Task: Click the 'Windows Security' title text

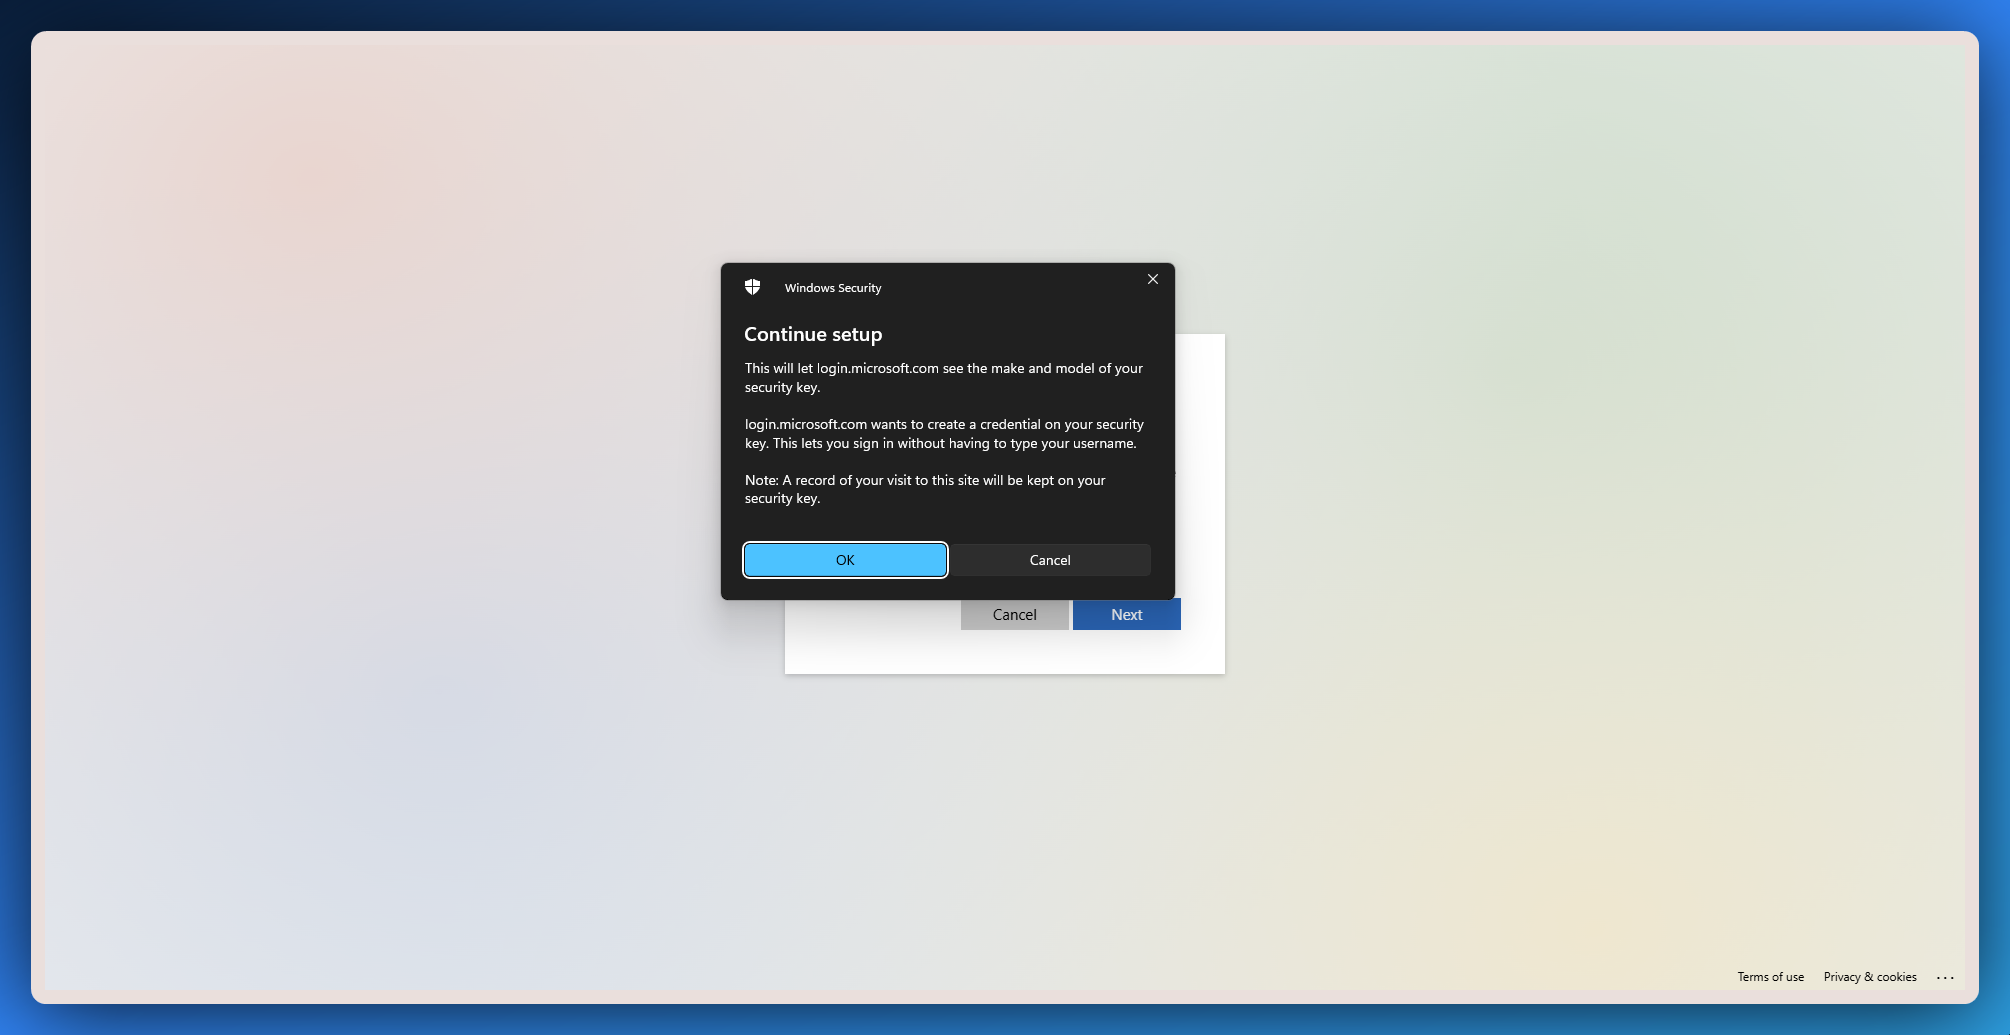Action: pos(833,288)
